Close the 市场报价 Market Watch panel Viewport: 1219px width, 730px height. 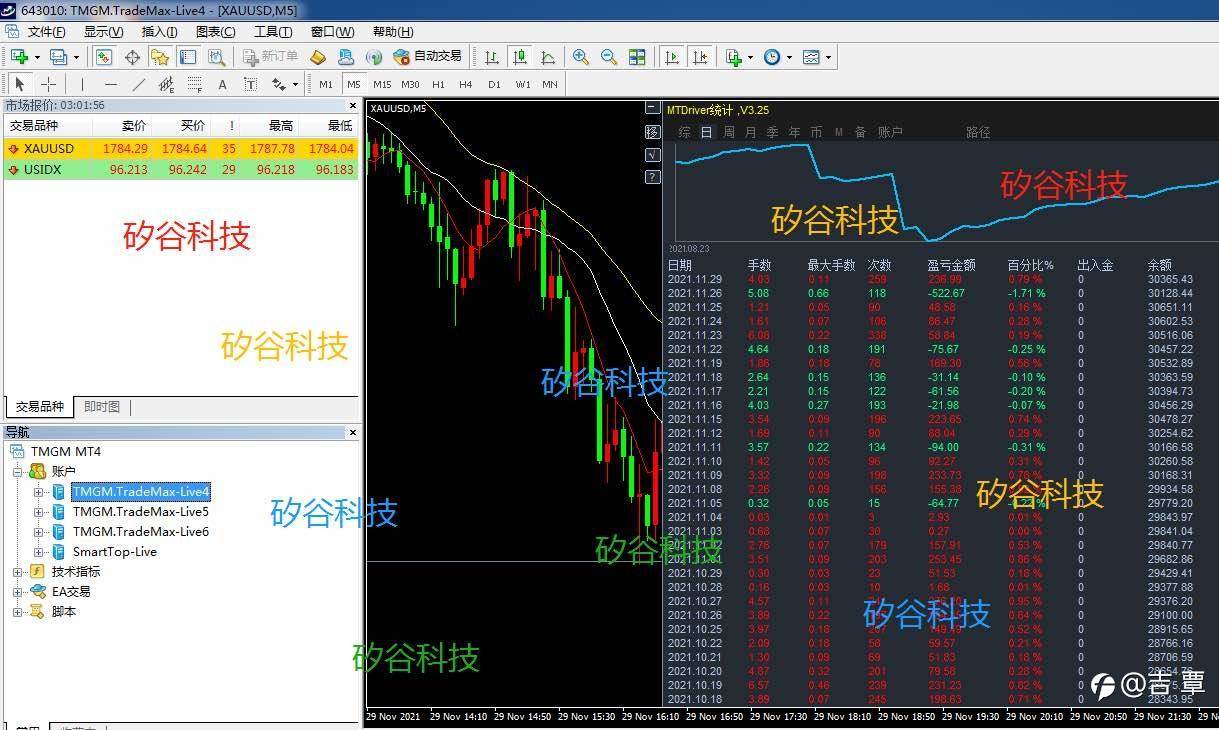click(x=352, y=105)
